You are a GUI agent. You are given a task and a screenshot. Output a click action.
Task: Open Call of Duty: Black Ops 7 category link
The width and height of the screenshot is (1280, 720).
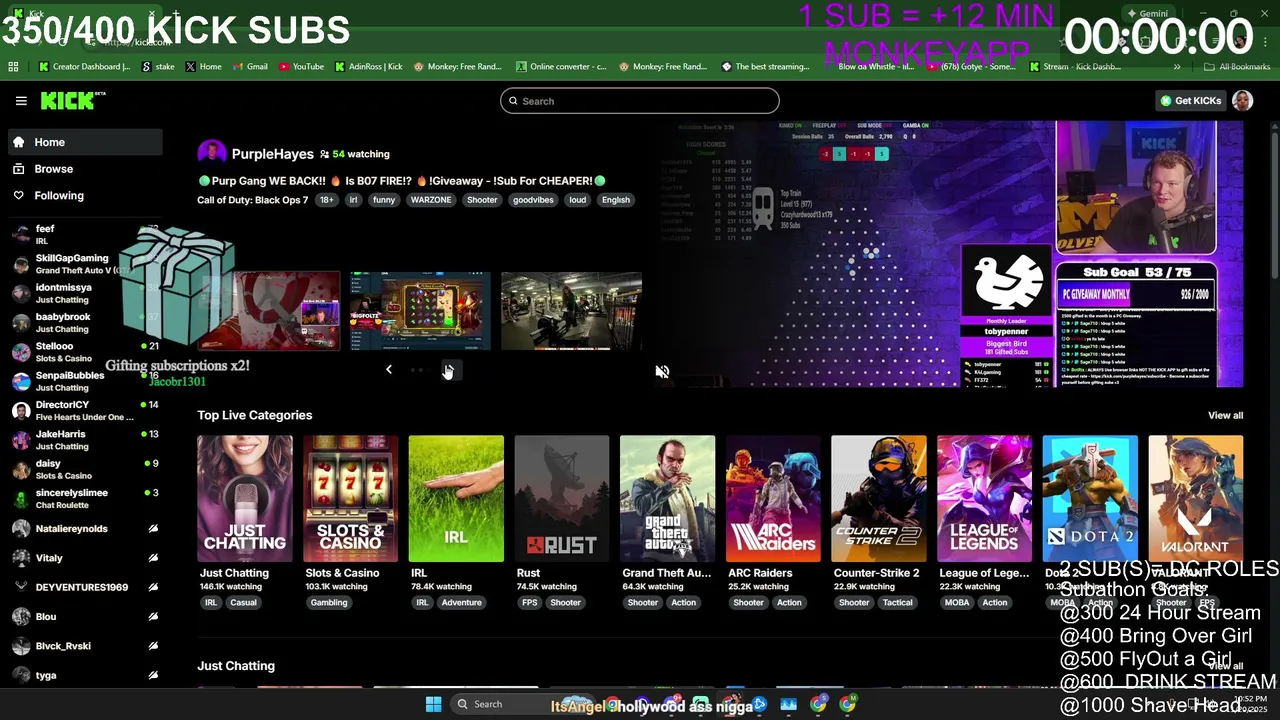point(252,200)
